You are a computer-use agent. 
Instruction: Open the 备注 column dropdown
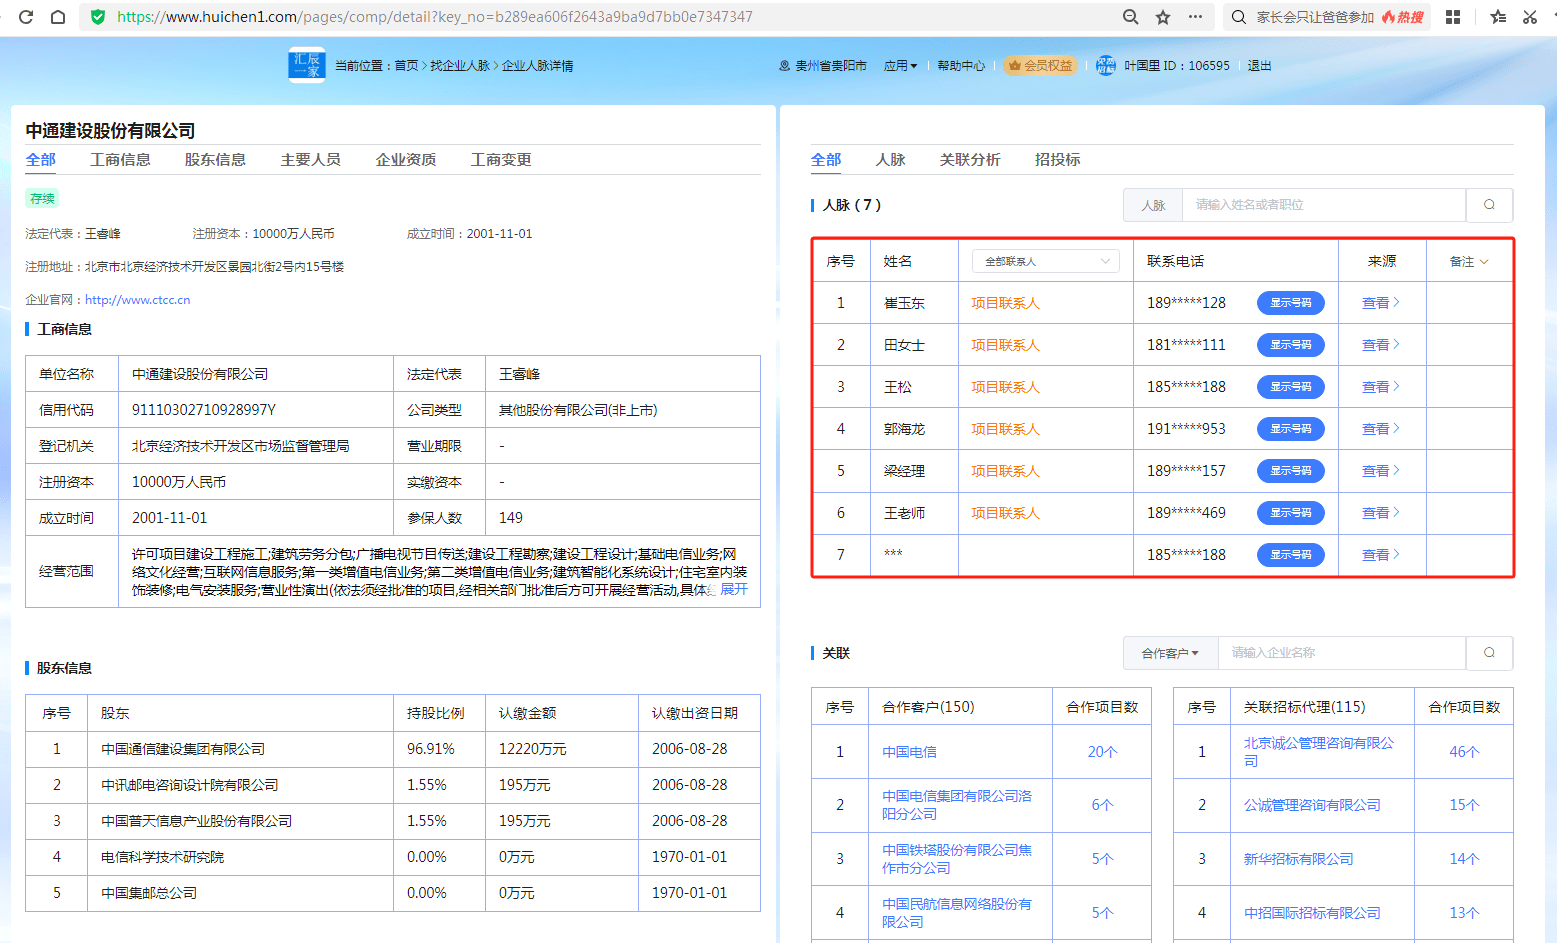[x=1469, y=261]
